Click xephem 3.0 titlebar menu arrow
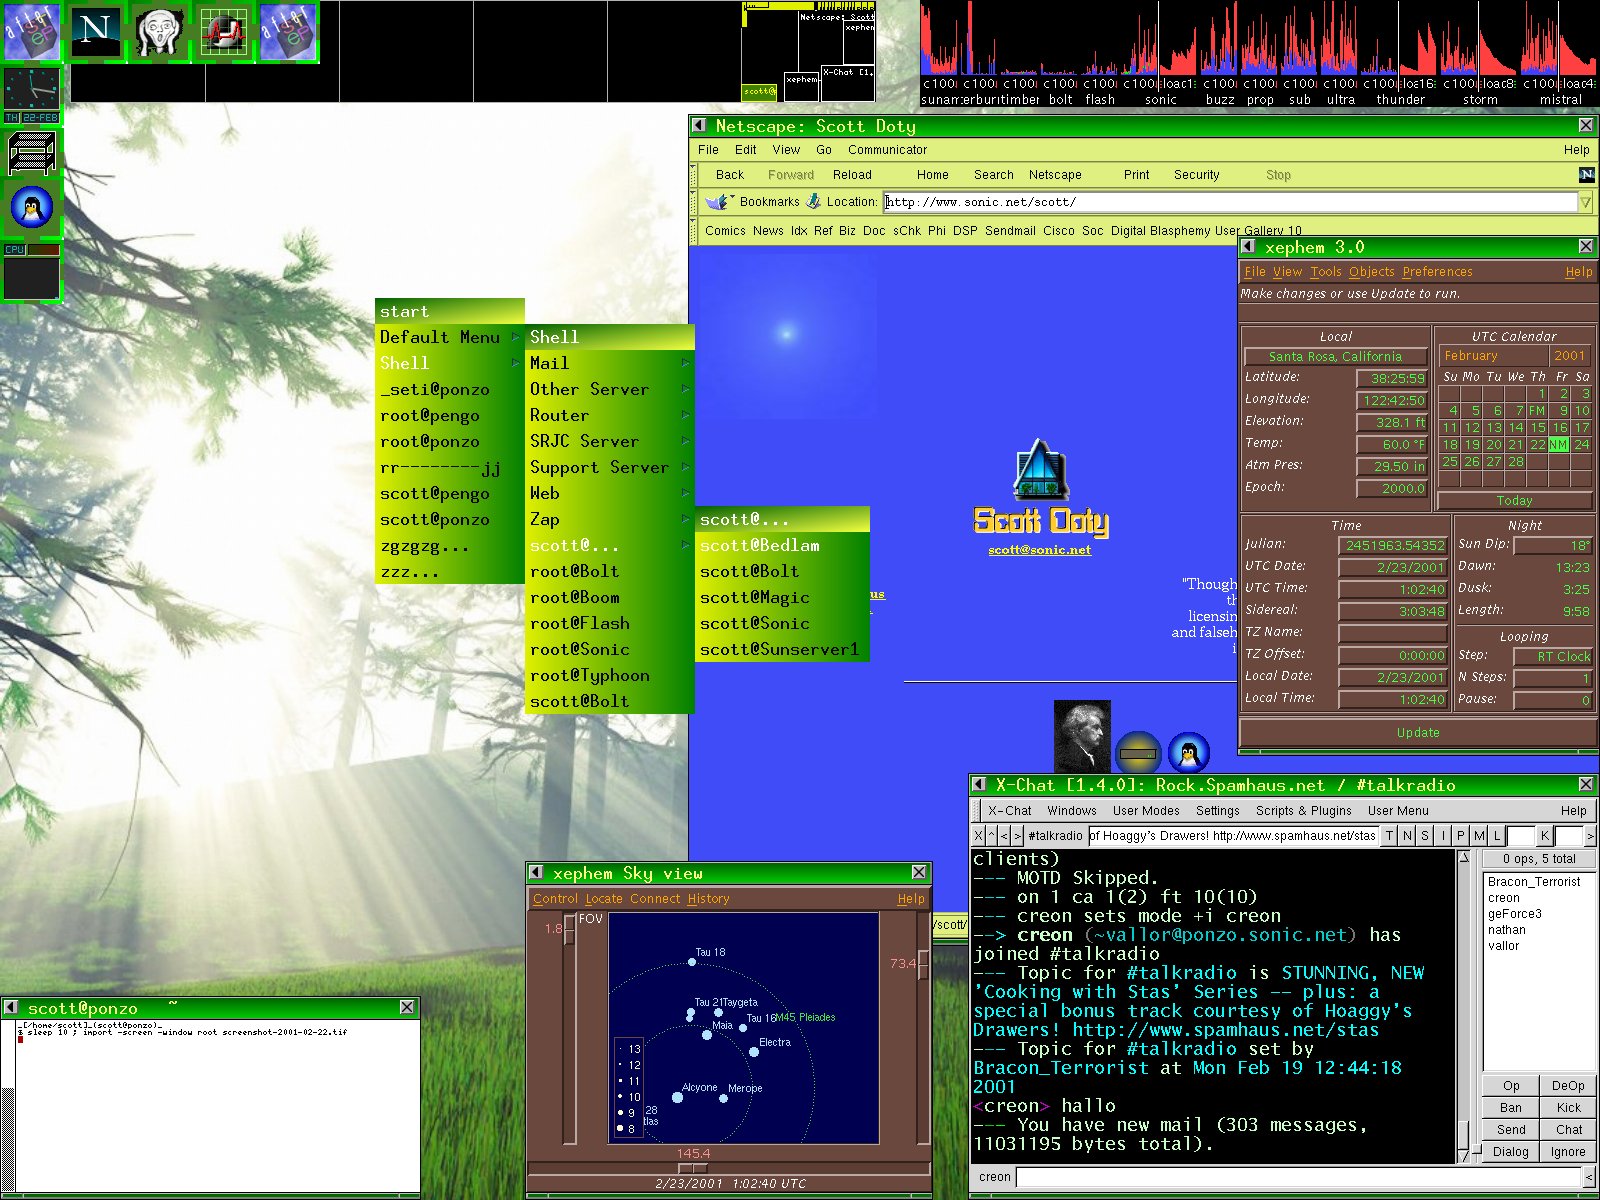This screenshot has width=1600, height=1200. [x=1248, y=247]
